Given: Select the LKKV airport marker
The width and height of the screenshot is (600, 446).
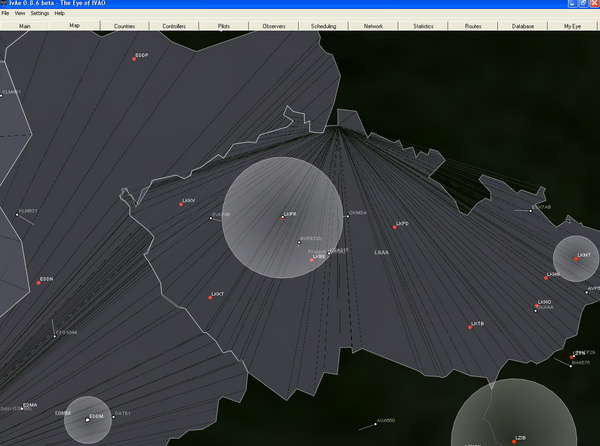Looking at the screenshot, I should tap(181, 204).
